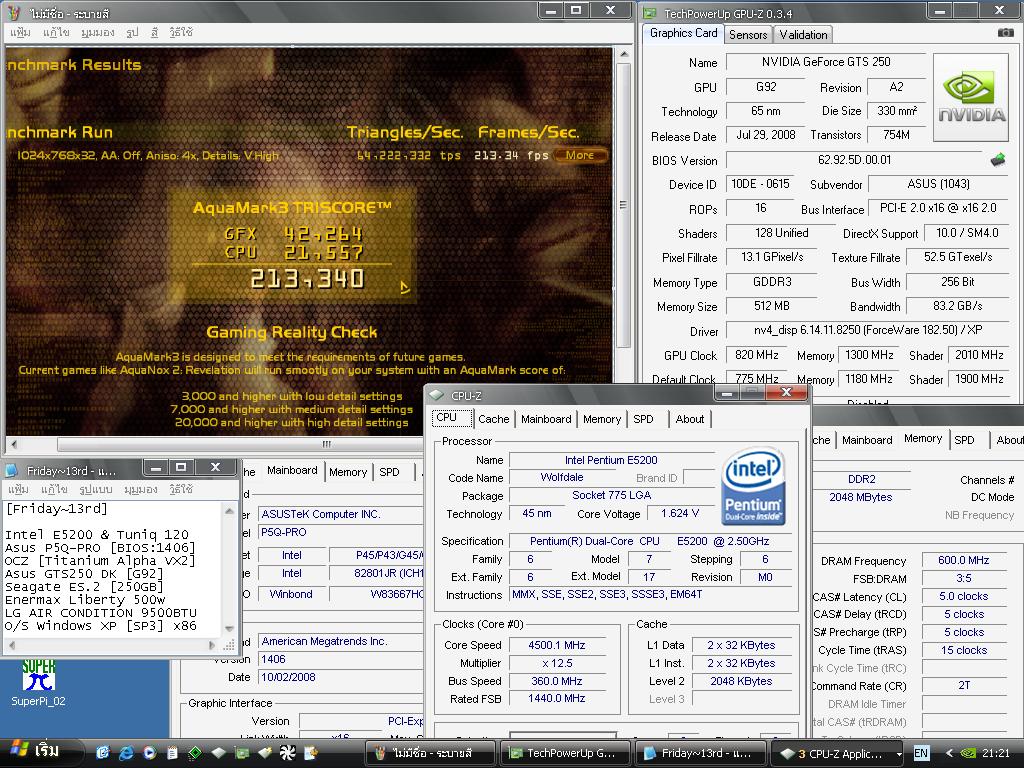
Task: Select the Graphics Card tab in GPU-Z
Action: [683, 33]
